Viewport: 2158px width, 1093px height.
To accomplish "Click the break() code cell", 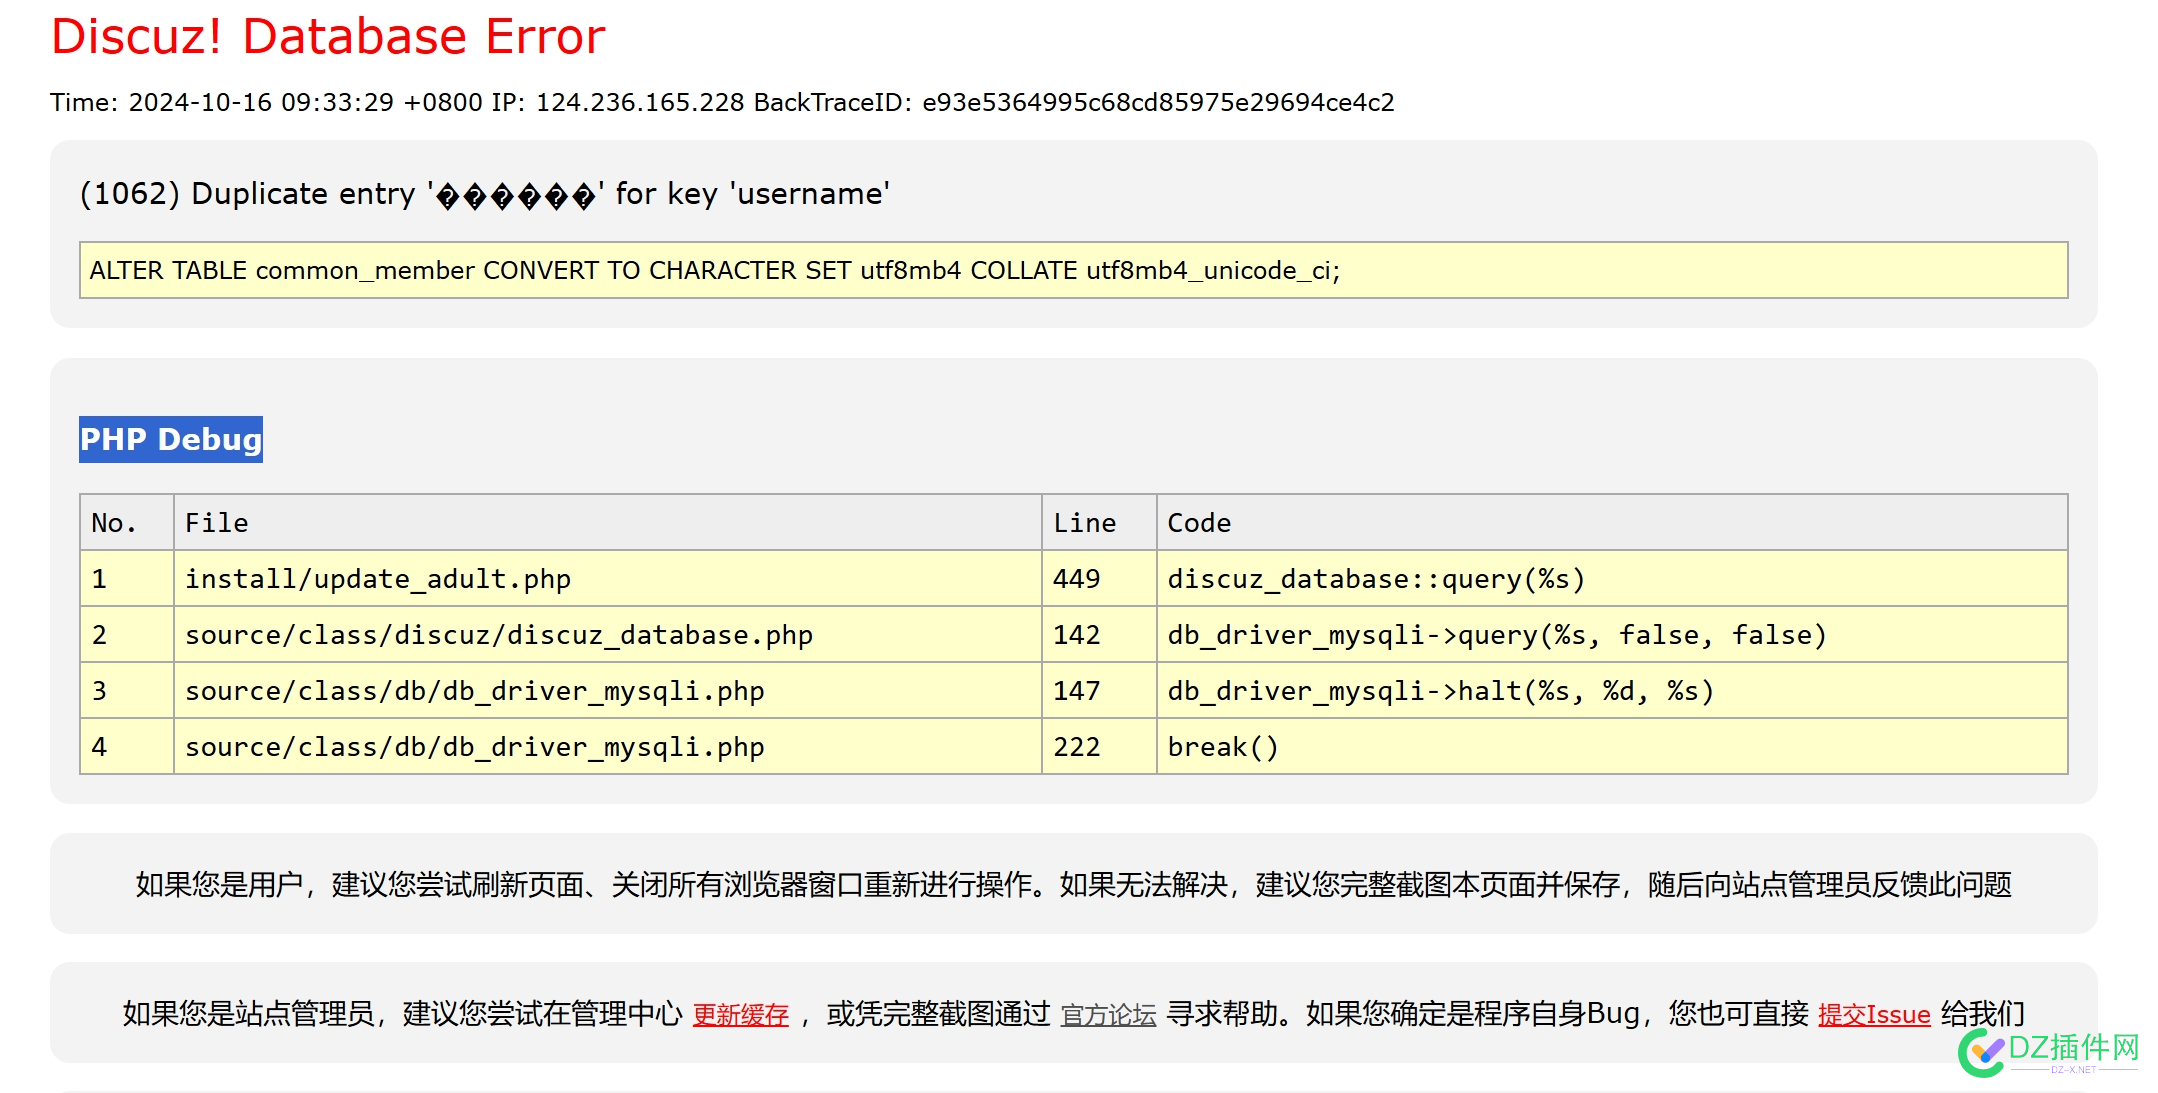I will coord(1611,746).
